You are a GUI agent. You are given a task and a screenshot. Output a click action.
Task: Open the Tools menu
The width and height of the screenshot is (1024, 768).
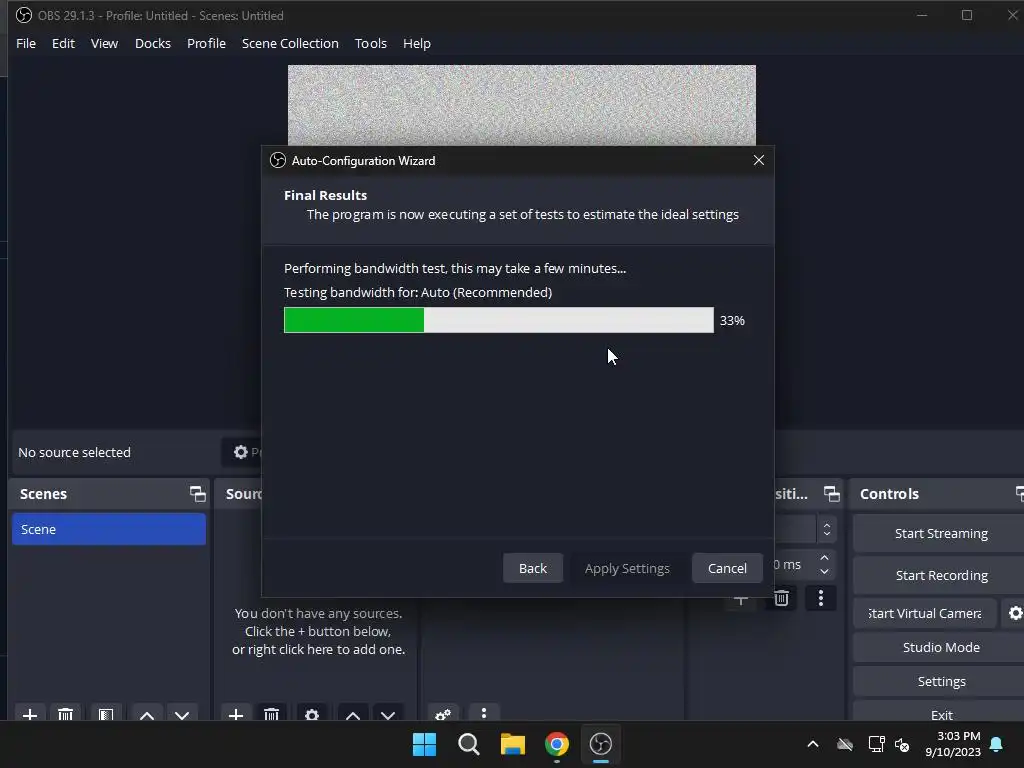point(370,43)
